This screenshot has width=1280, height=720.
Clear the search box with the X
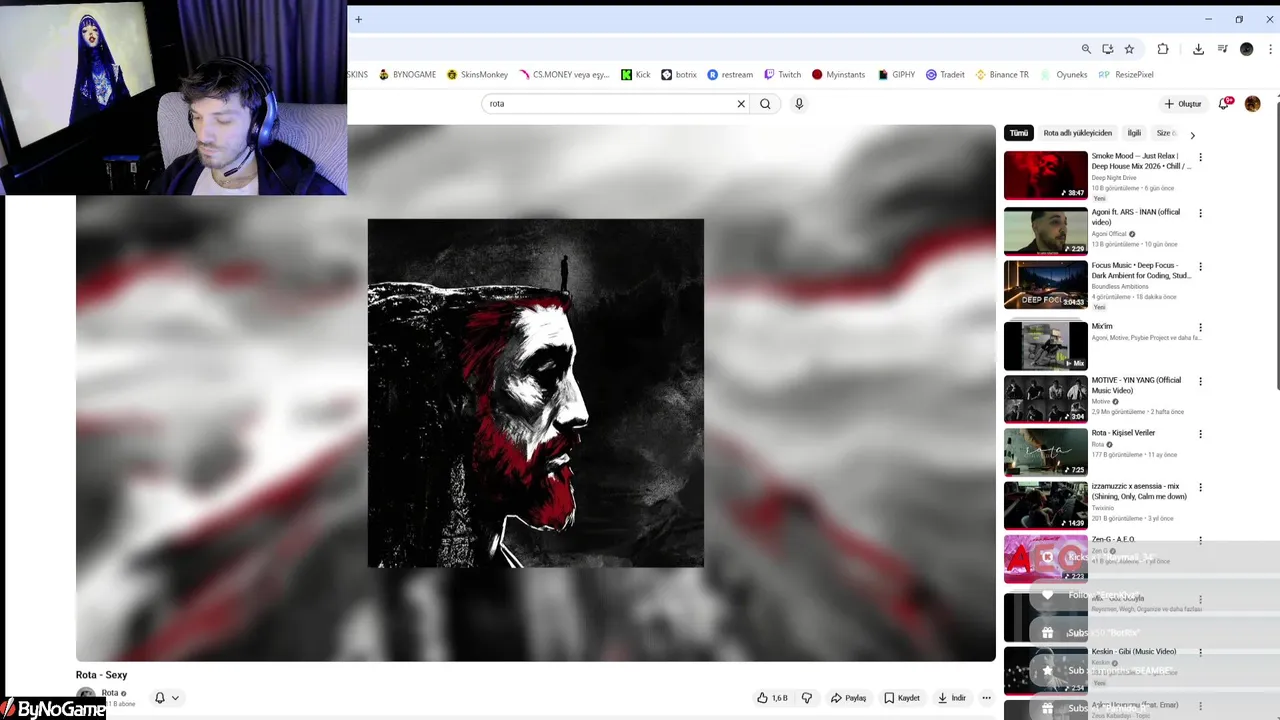tap(741, 104)
